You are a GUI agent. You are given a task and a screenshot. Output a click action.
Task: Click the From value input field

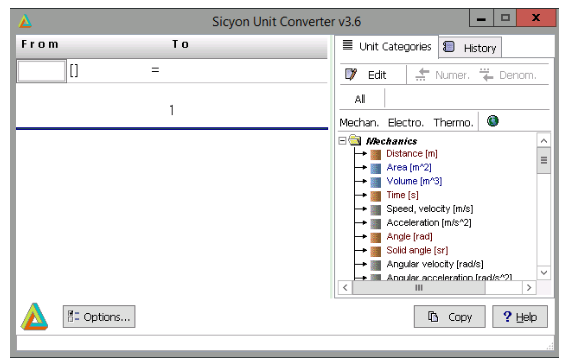click(41, 71)
